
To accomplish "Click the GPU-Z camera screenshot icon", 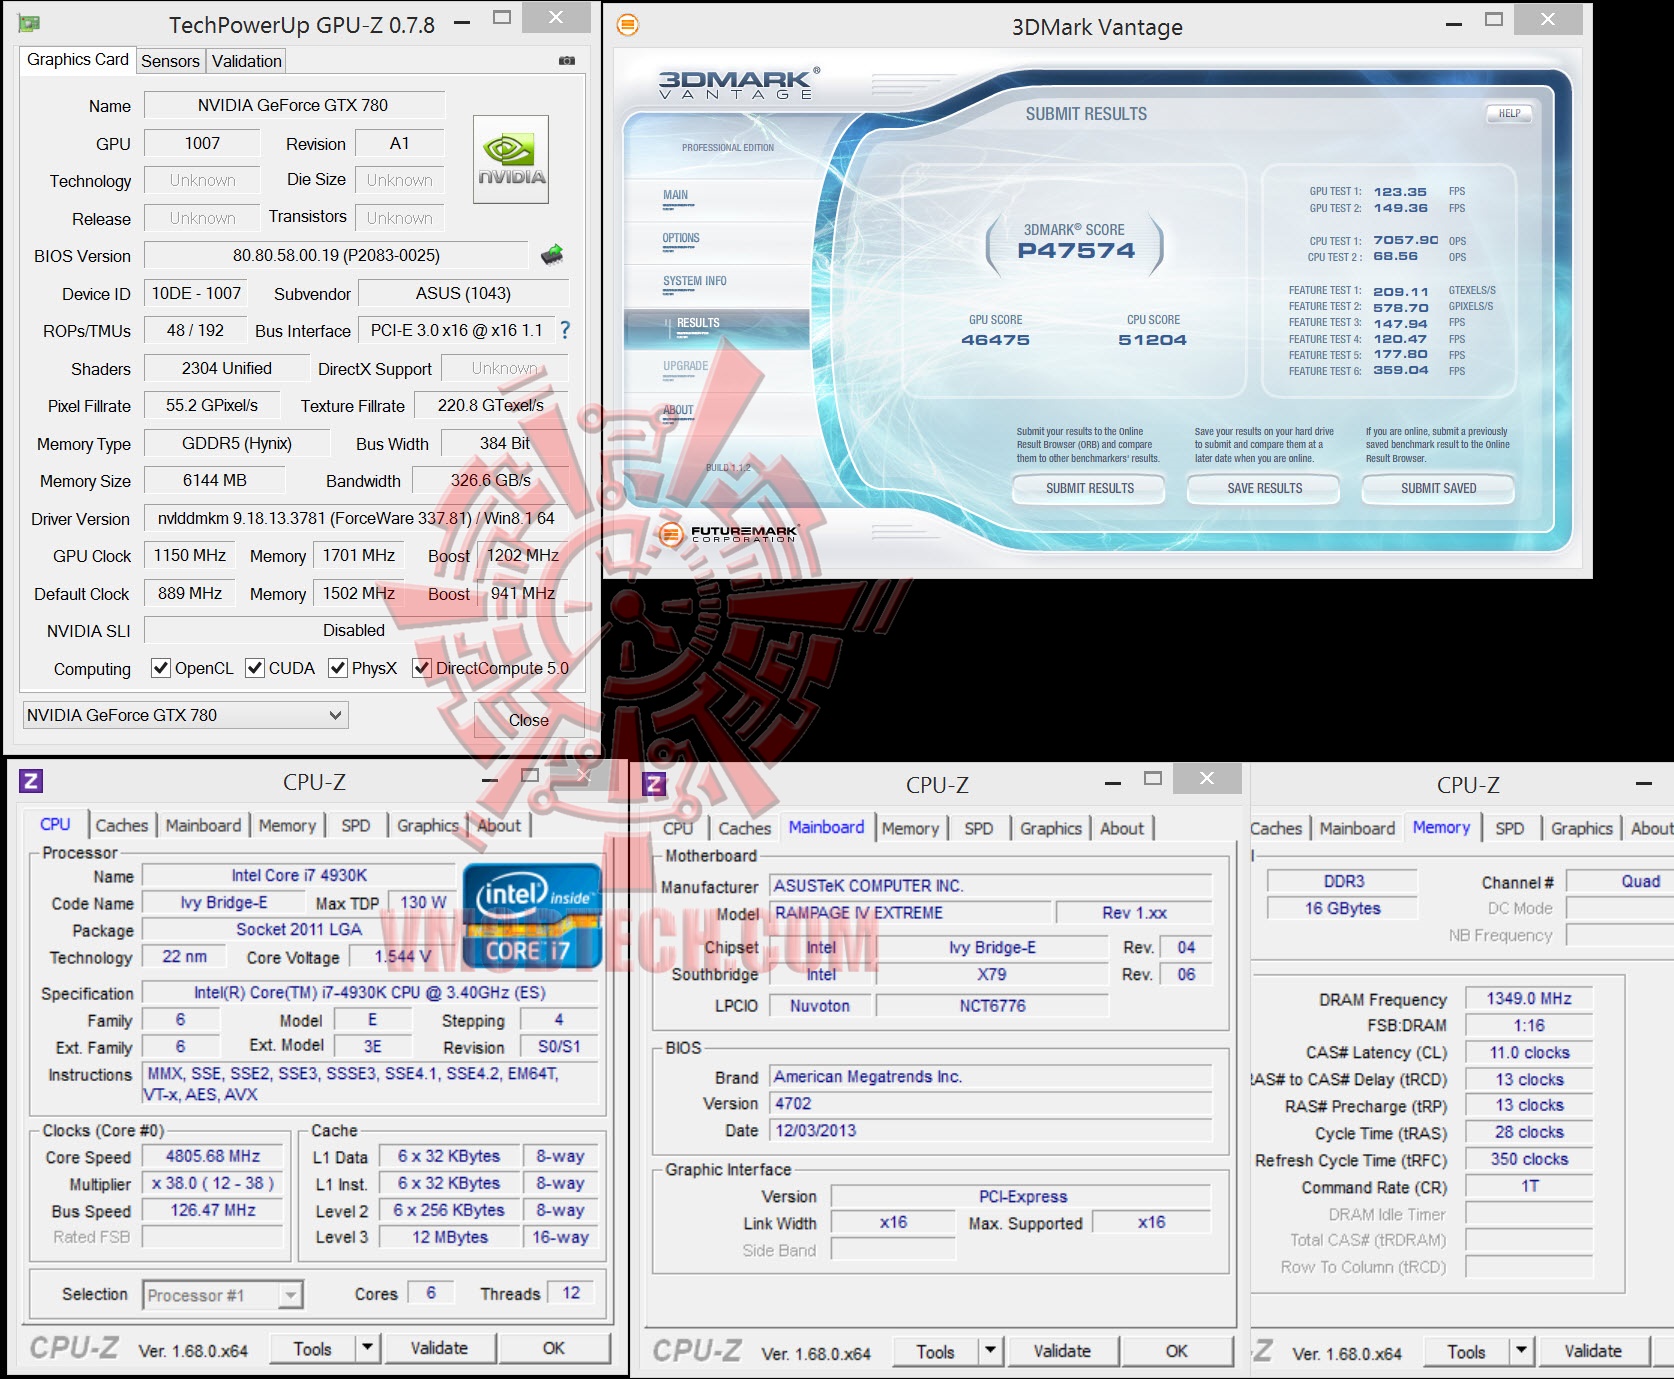I will tap(567, 61).
